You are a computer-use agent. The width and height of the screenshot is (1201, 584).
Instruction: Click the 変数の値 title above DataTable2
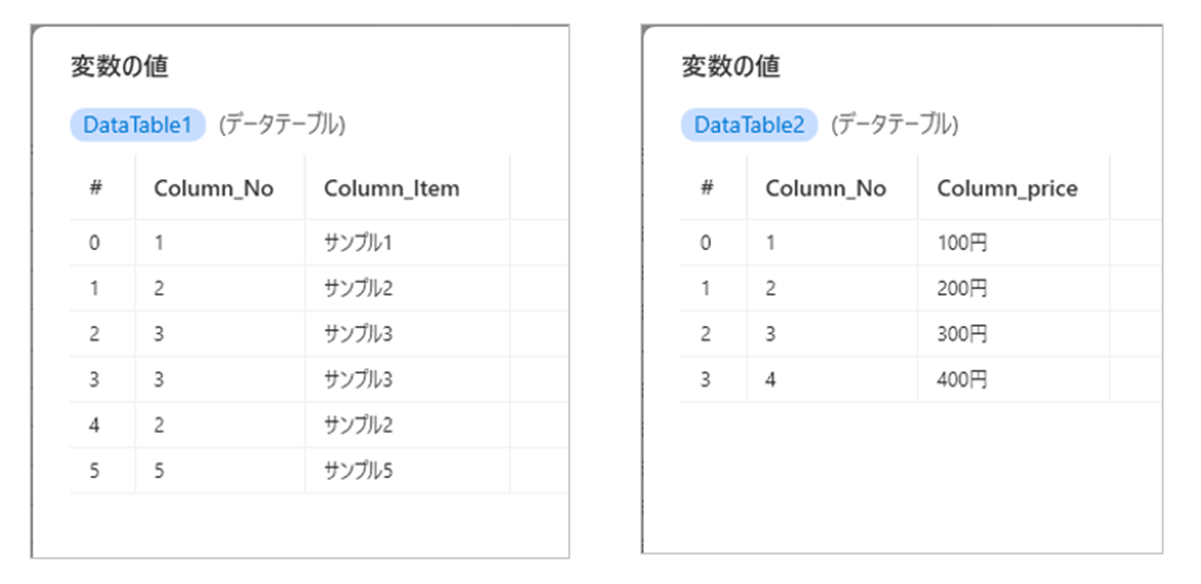pyautogui.click(x=730, y=67)
